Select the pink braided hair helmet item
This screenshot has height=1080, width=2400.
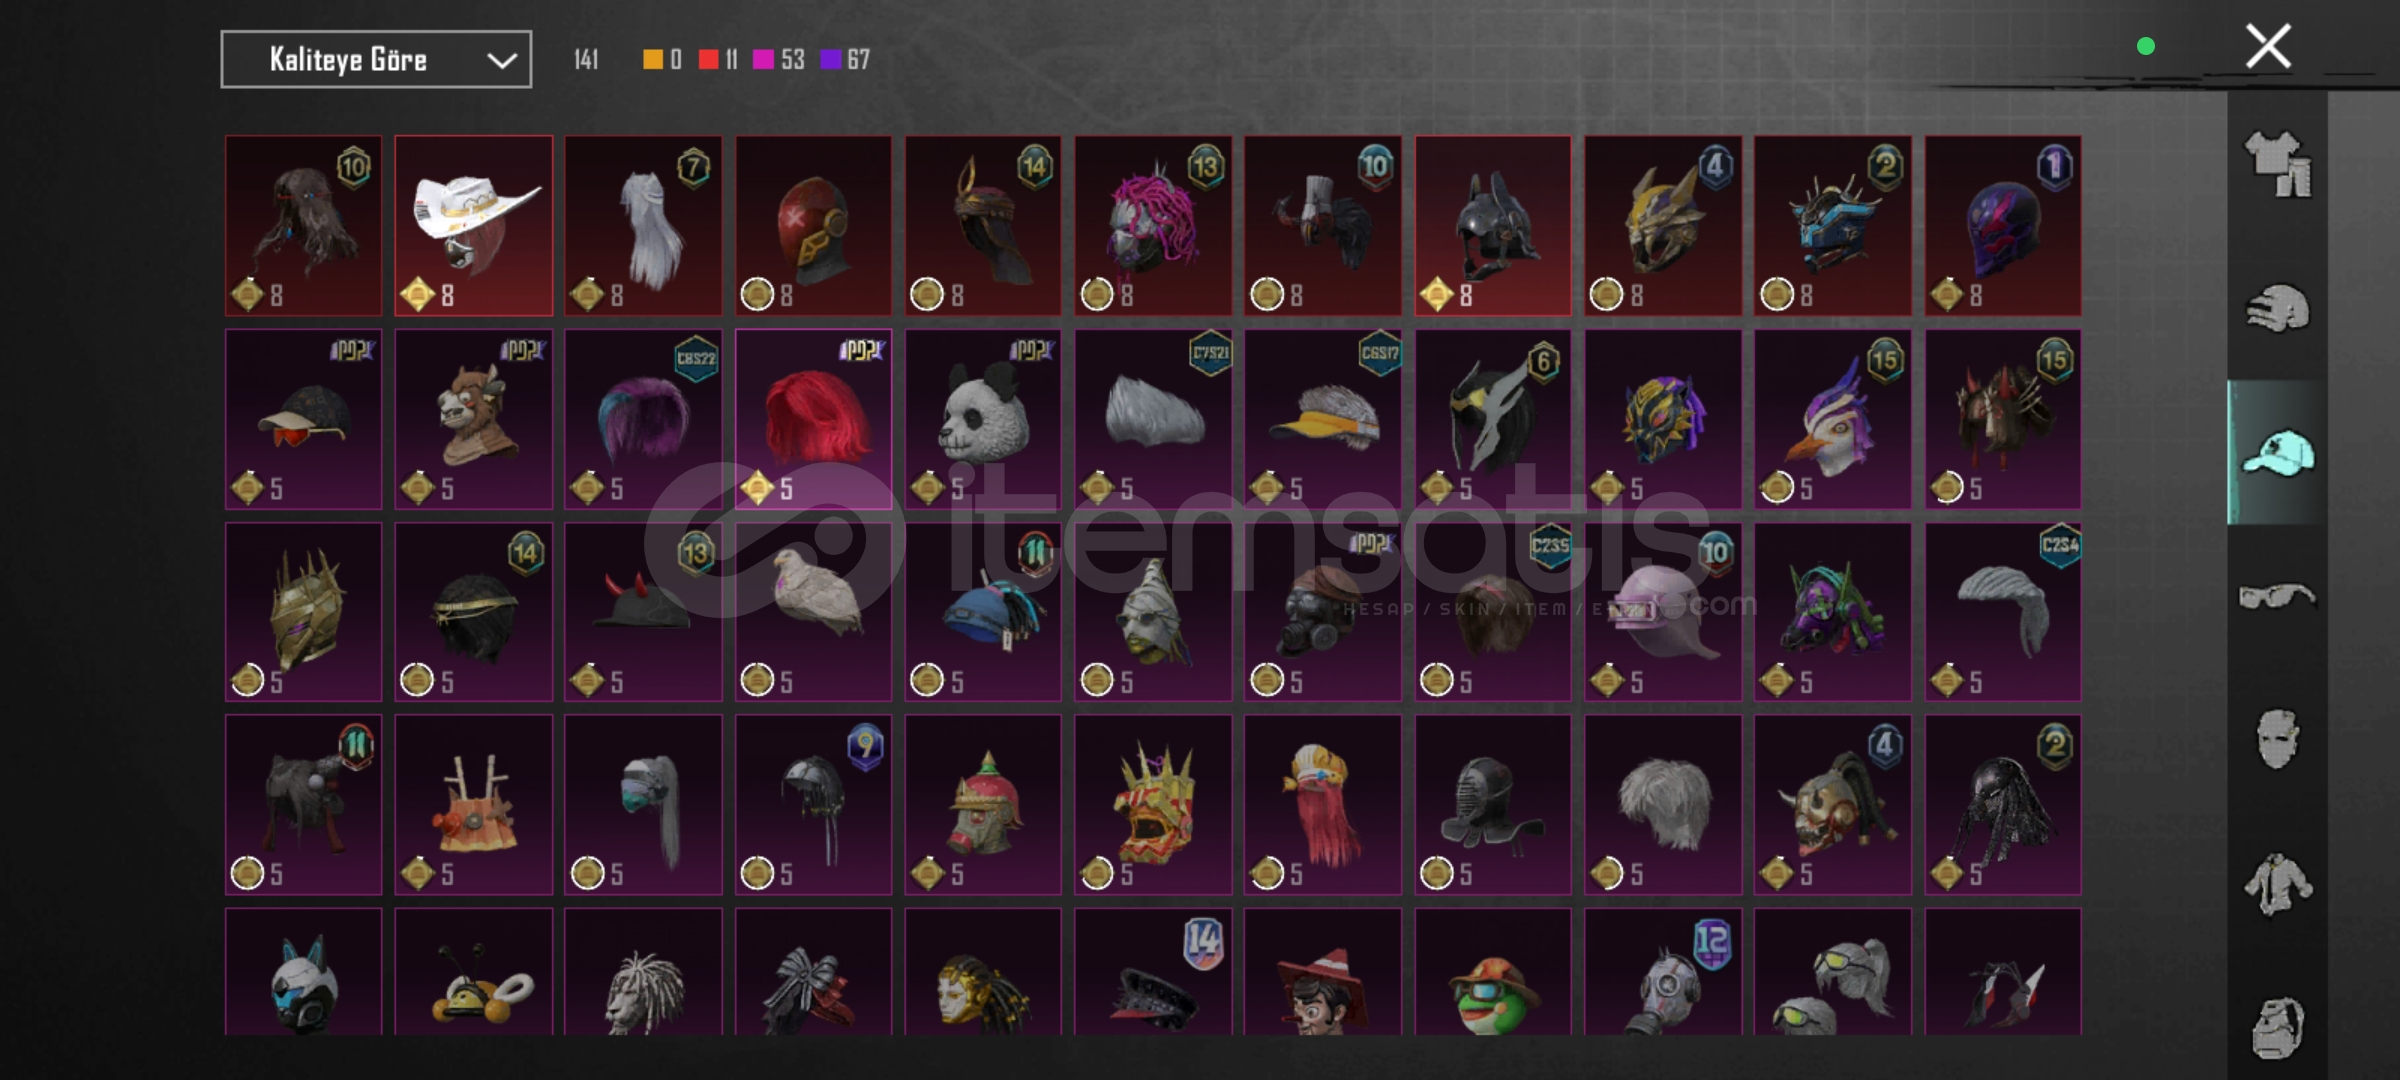(x=1153, y=226)
